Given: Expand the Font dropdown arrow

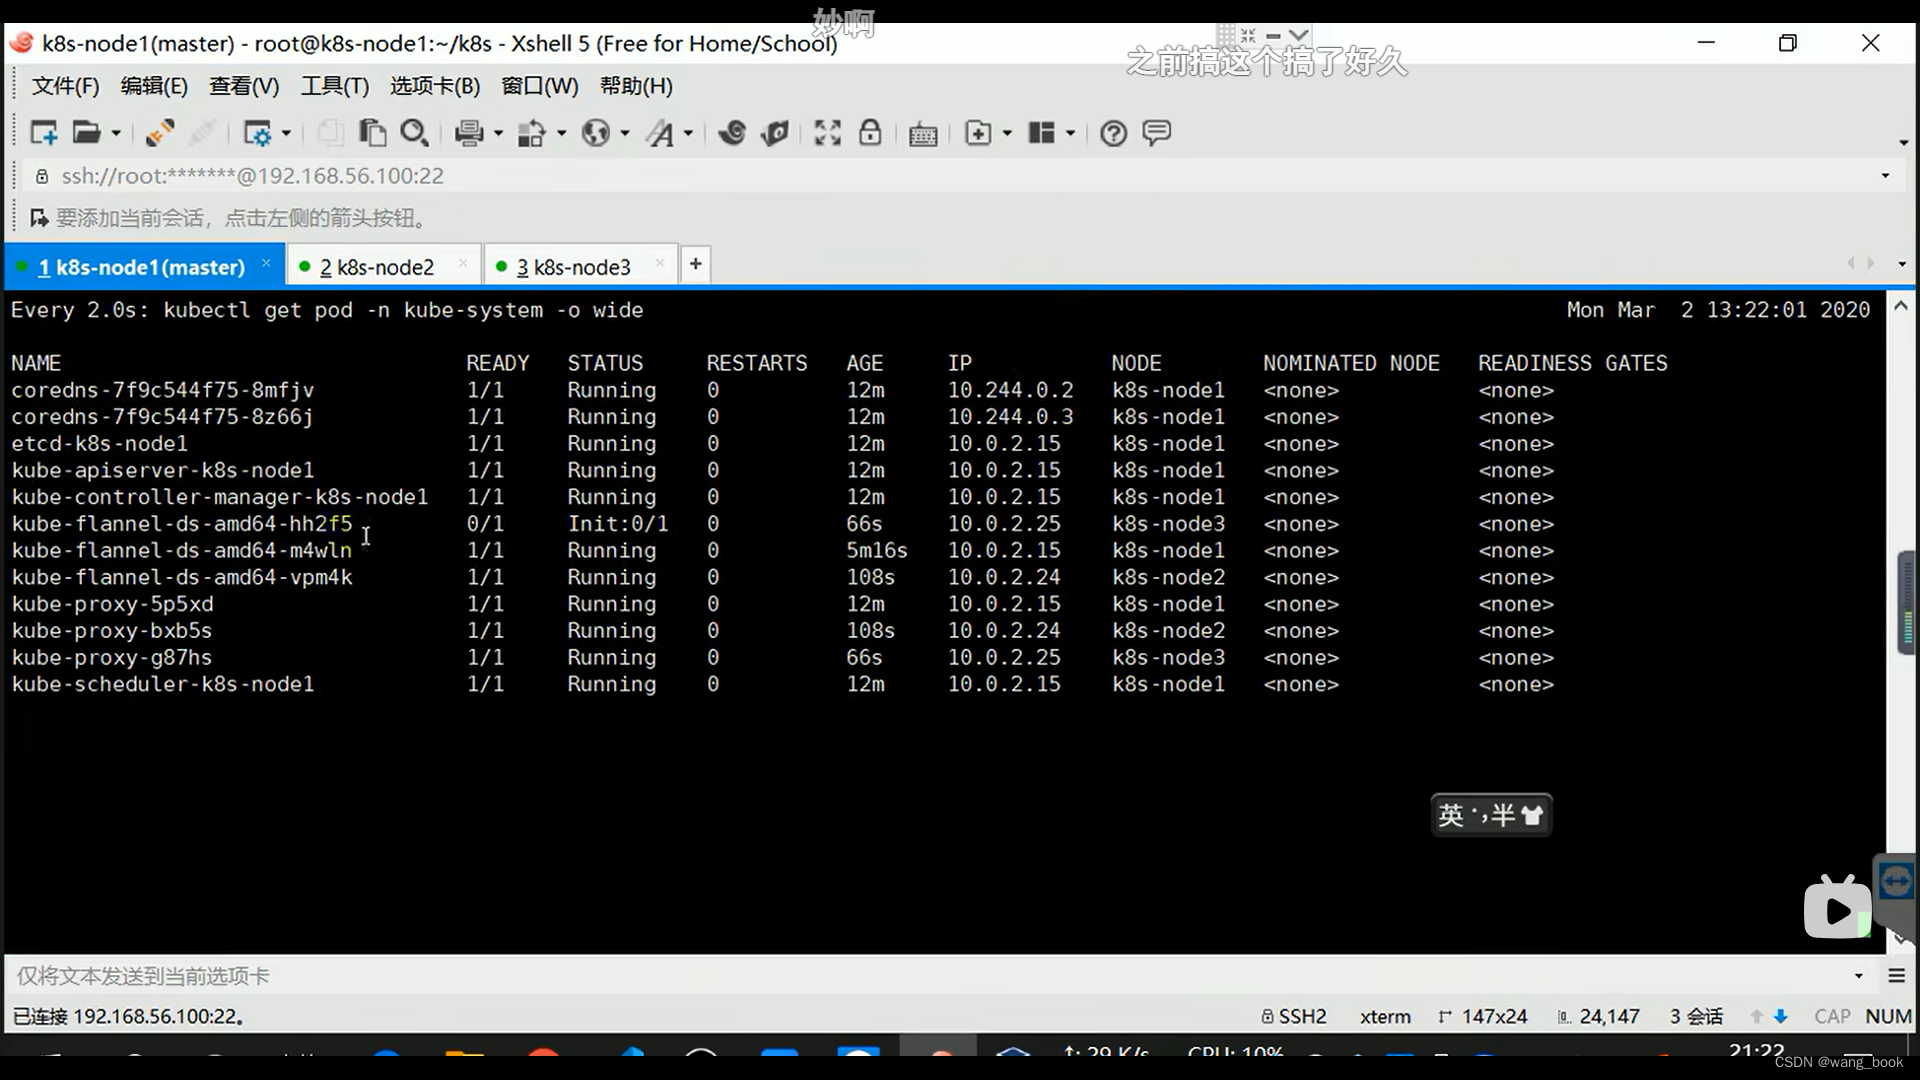Looking at the screenshot, I should (x=688, y=133).
